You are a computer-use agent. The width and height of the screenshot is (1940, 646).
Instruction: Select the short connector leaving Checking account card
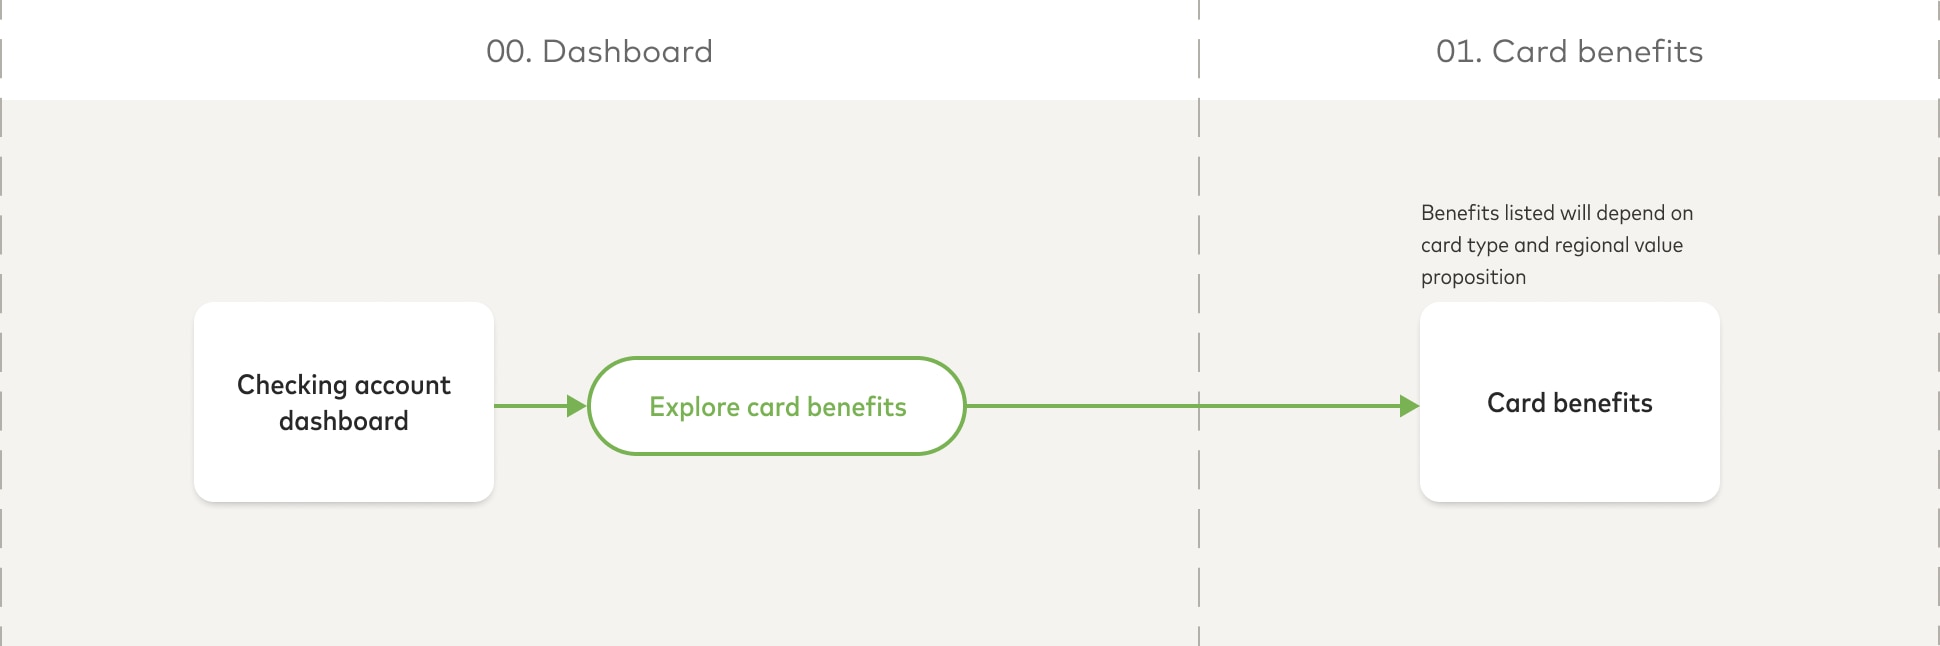[531, 406]
